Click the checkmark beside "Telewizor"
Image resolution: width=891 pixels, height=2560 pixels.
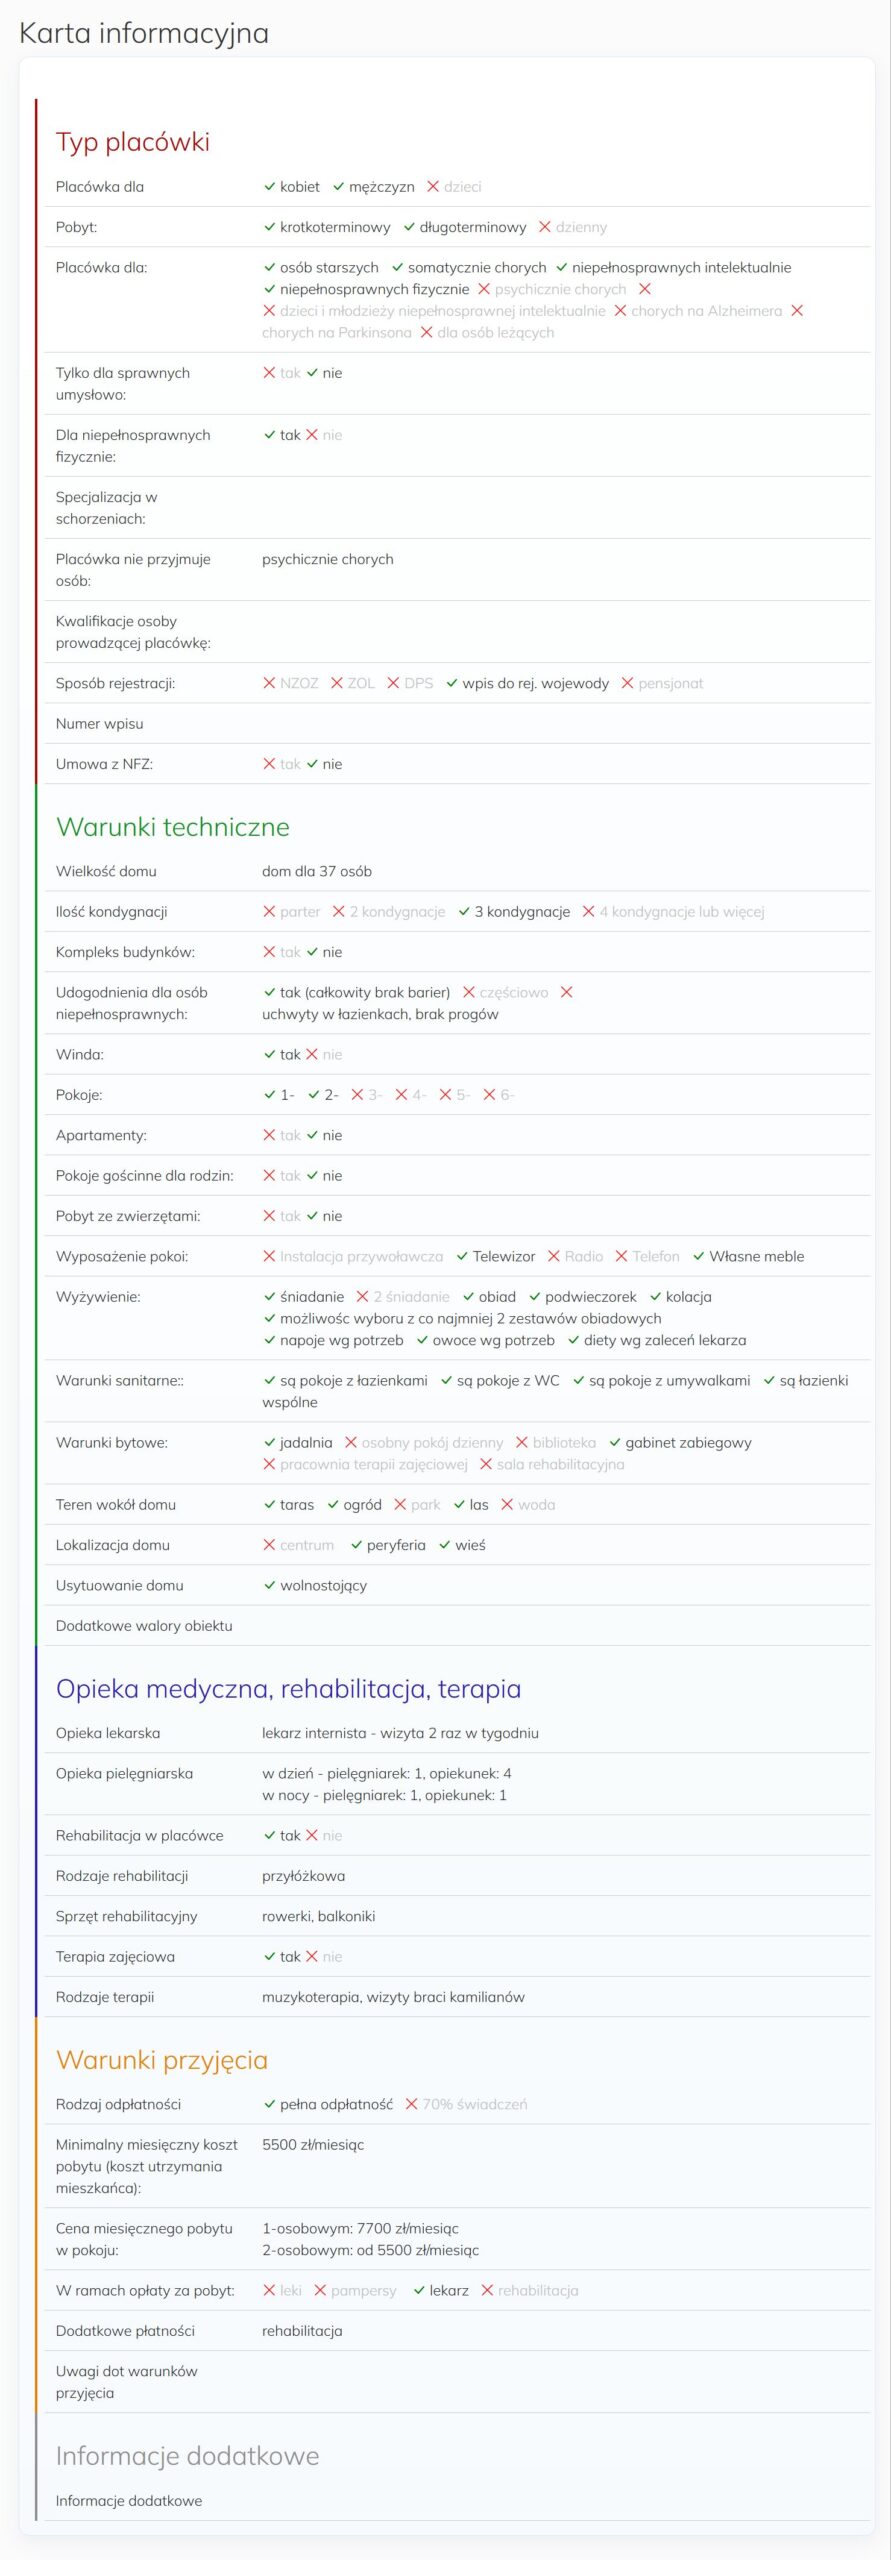[462, 1256]
